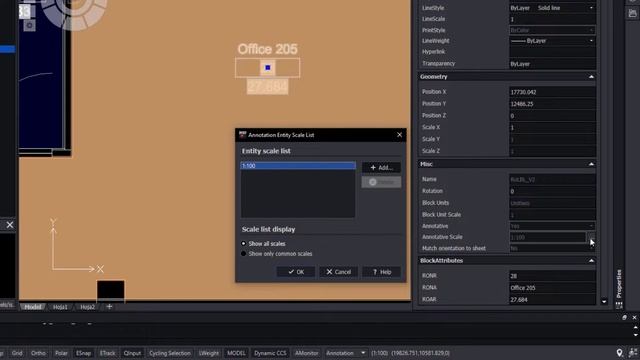Edit the Position Z value field
The height and width of the screenshot is (360, 640).
(552, 116)
